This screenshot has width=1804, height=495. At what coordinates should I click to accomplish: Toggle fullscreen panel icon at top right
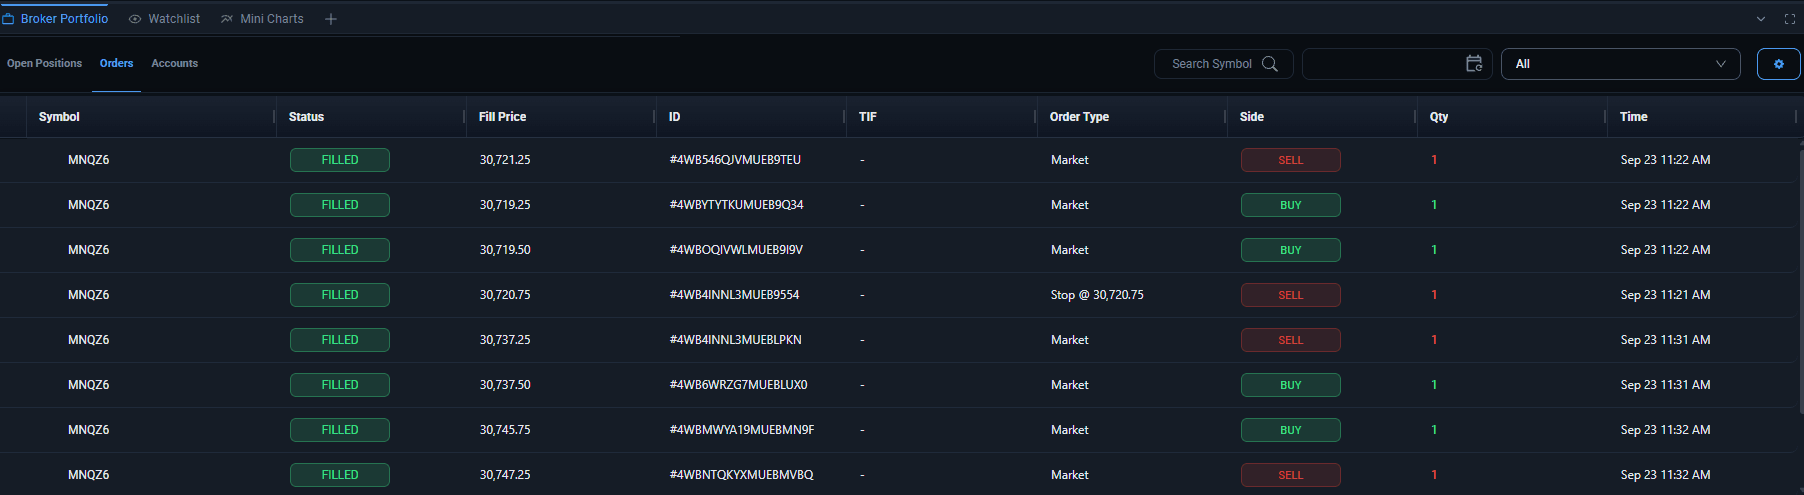pos(1790,19)
